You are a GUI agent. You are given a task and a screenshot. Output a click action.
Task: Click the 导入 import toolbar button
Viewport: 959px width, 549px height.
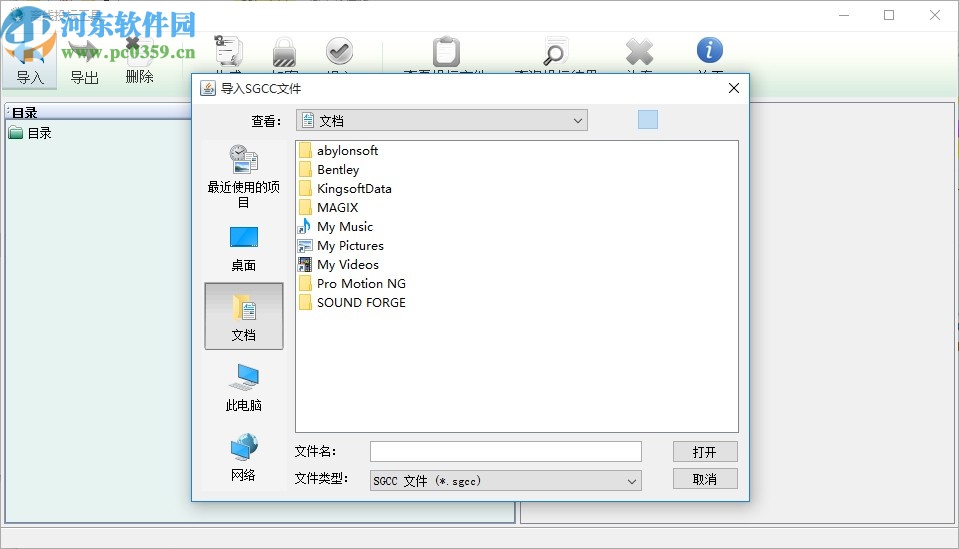[x=29, y=61]
